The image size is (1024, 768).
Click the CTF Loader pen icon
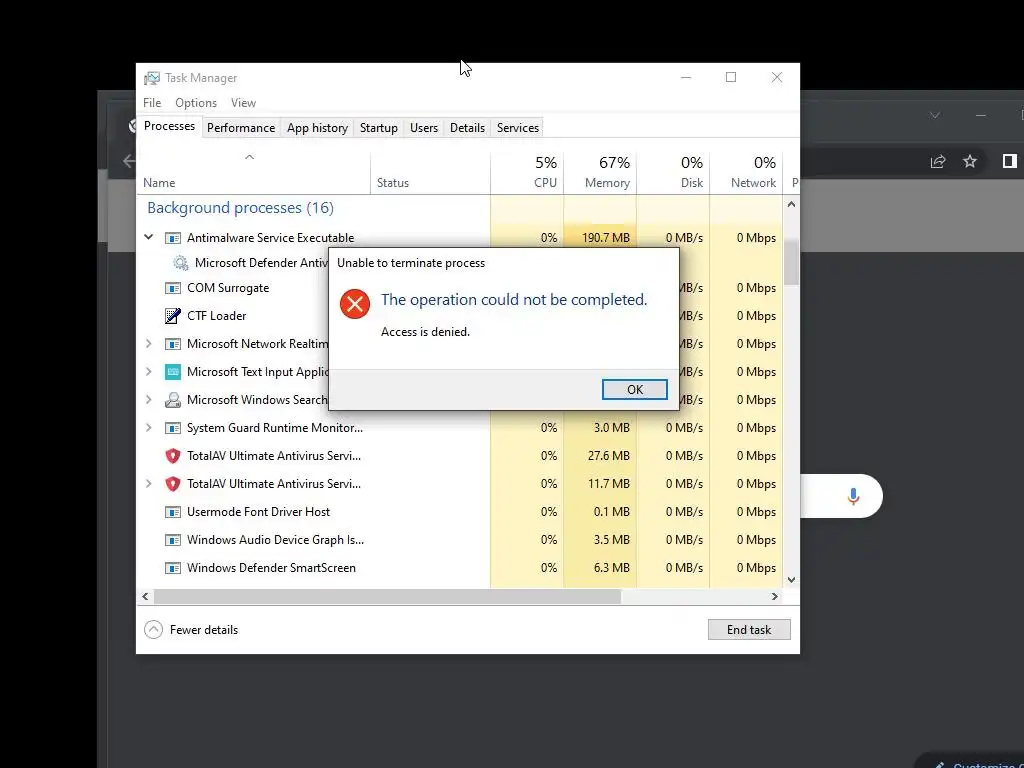click(x=172, y=316)
